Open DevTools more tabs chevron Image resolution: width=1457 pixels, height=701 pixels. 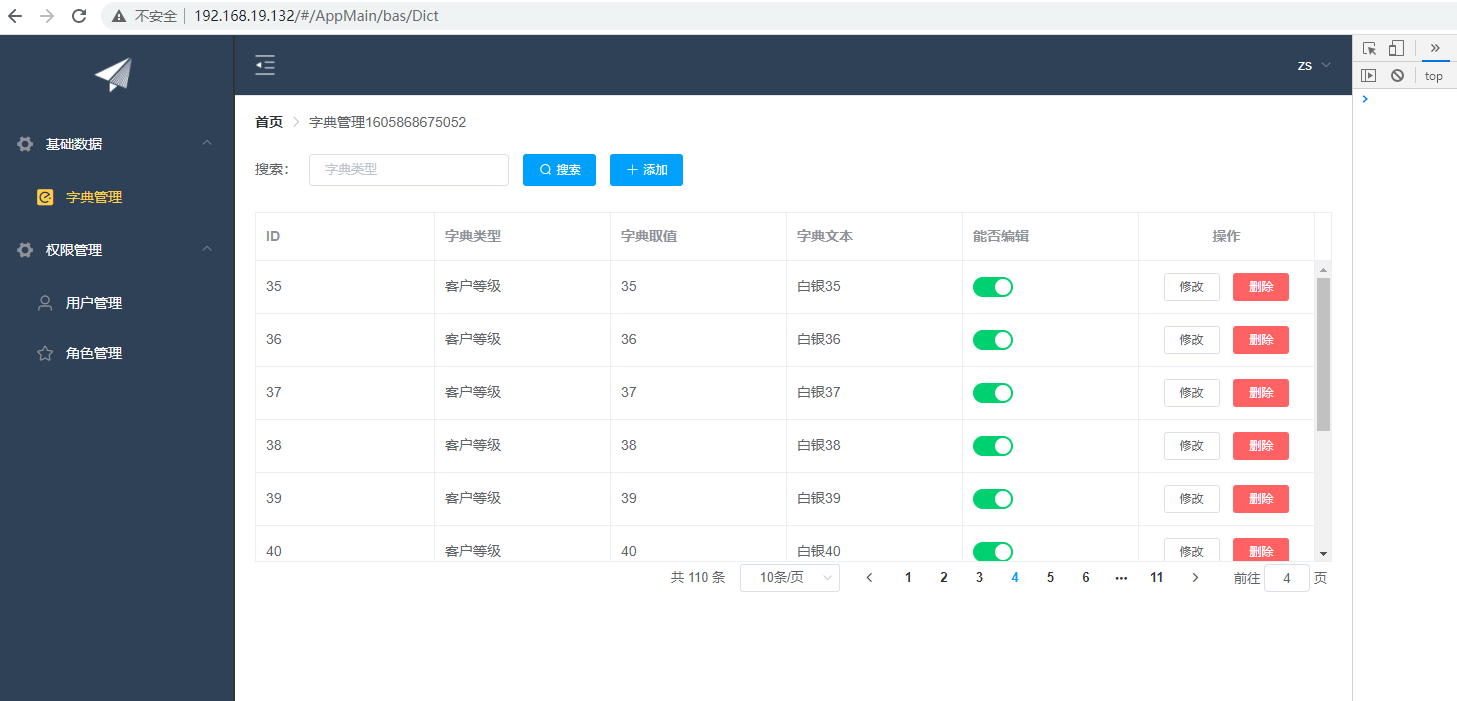click(1435, 48)
